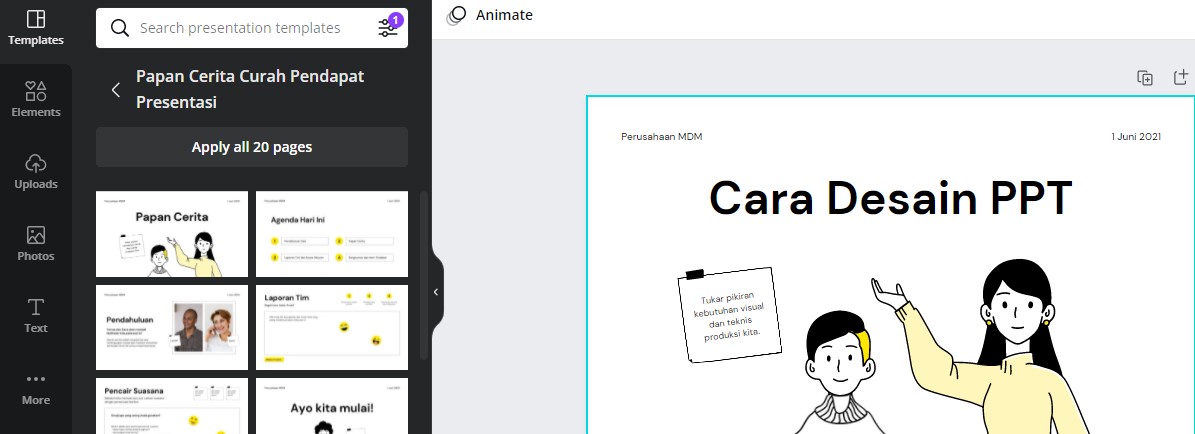Click the Animate button
Screen dimensions: 1195x434
pos(490,15)
